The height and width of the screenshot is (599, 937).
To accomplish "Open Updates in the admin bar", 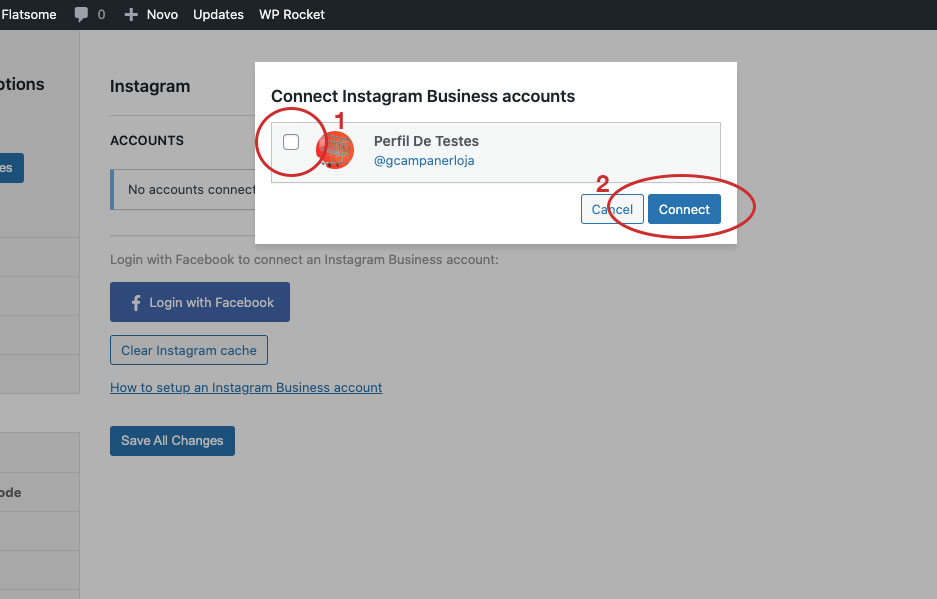I will click(x=218, y=15).
